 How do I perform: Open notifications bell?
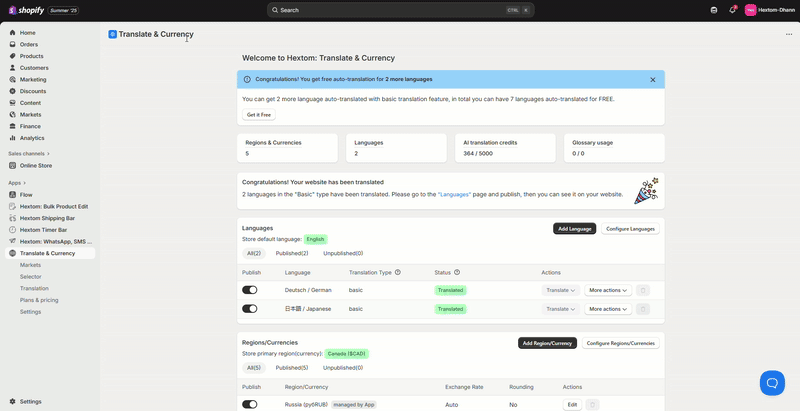732,10
